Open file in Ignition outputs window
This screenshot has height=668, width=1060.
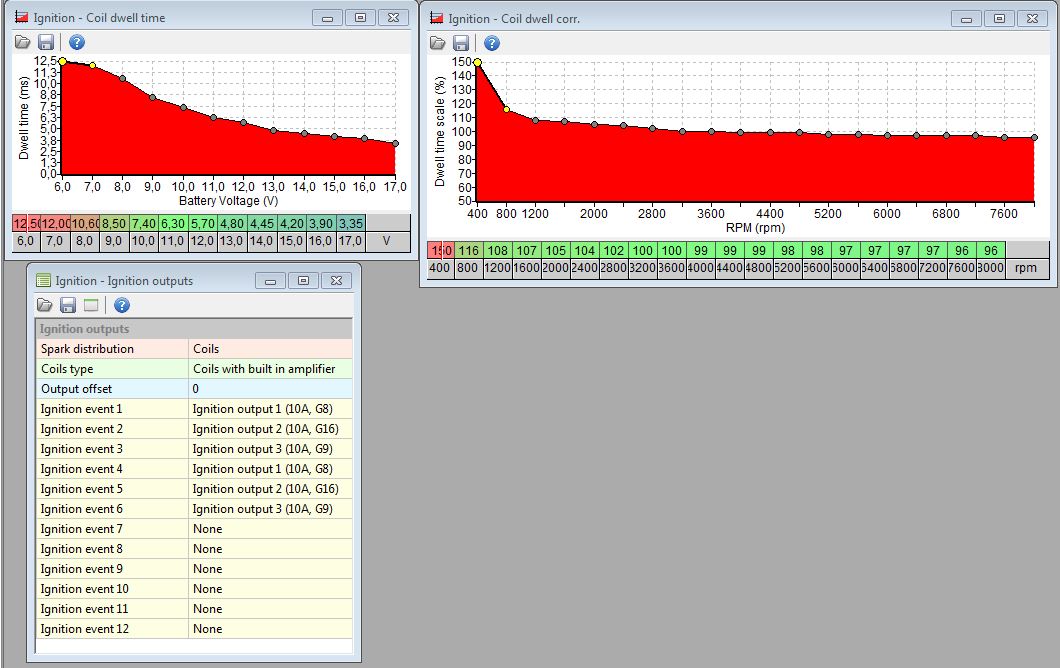tap(45, 305)
